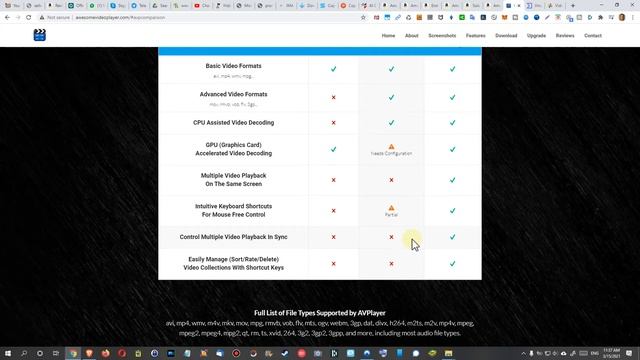Reload the current page
The image size is (640, 360).
pos(29,18)
